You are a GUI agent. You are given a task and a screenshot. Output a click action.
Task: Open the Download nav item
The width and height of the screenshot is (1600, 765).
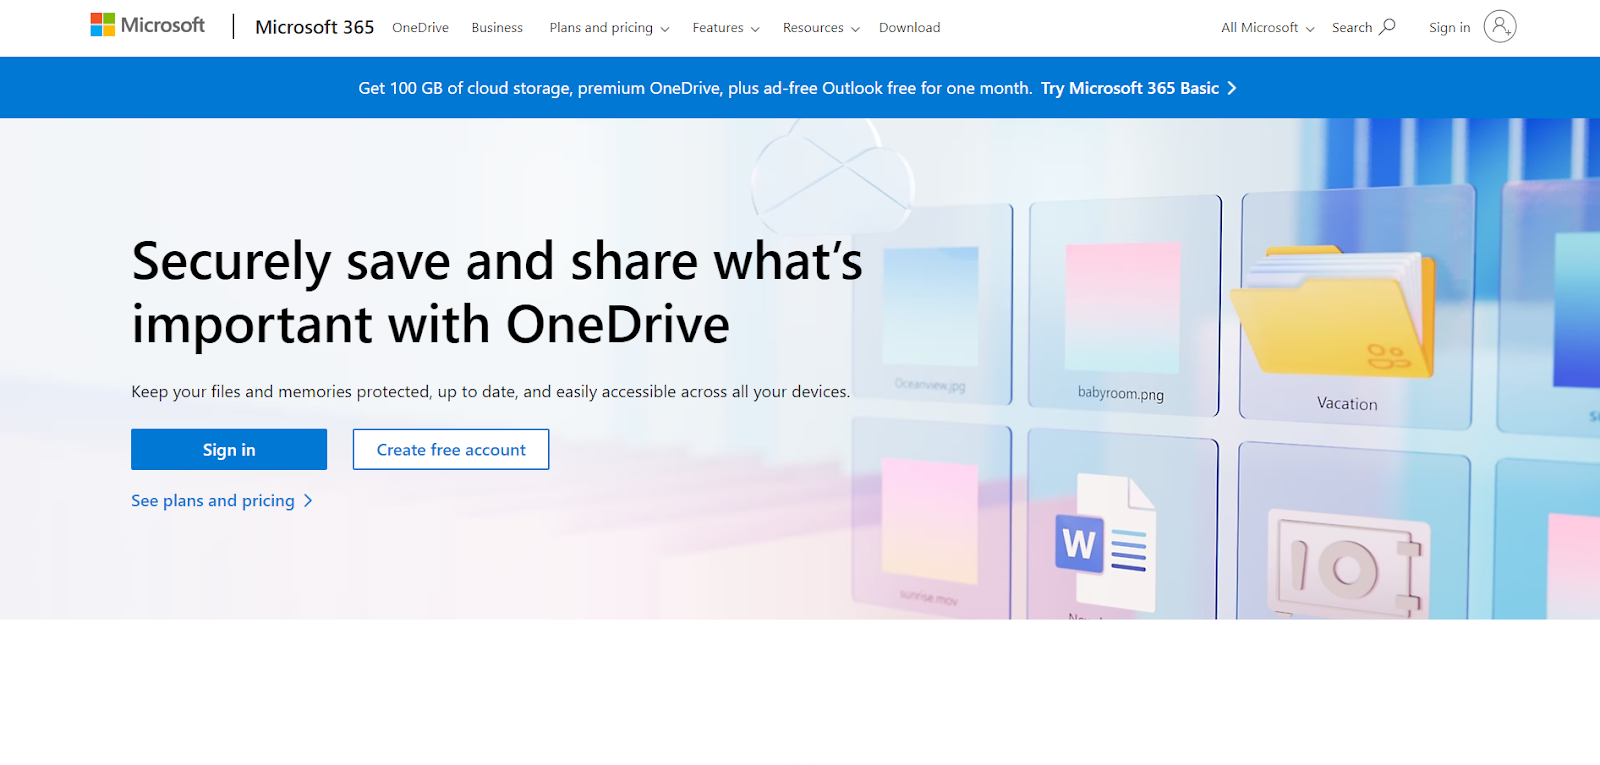(909, 28)
